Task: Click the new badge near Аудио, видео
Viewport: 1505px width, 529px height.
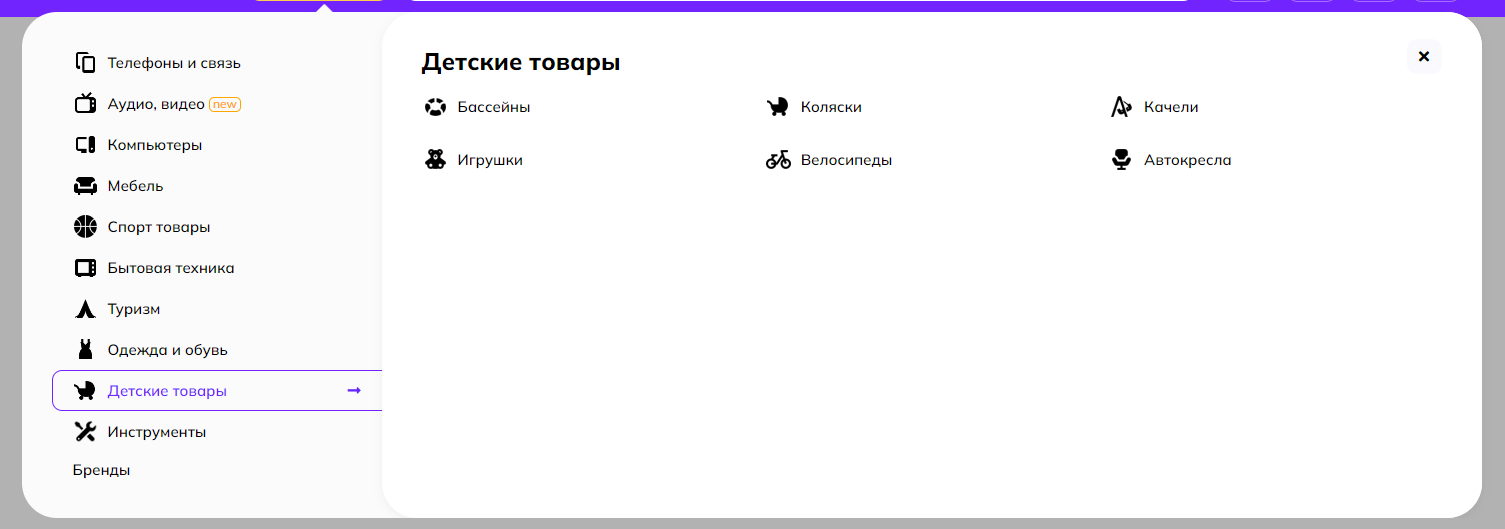Action: [x=225, y=104]
